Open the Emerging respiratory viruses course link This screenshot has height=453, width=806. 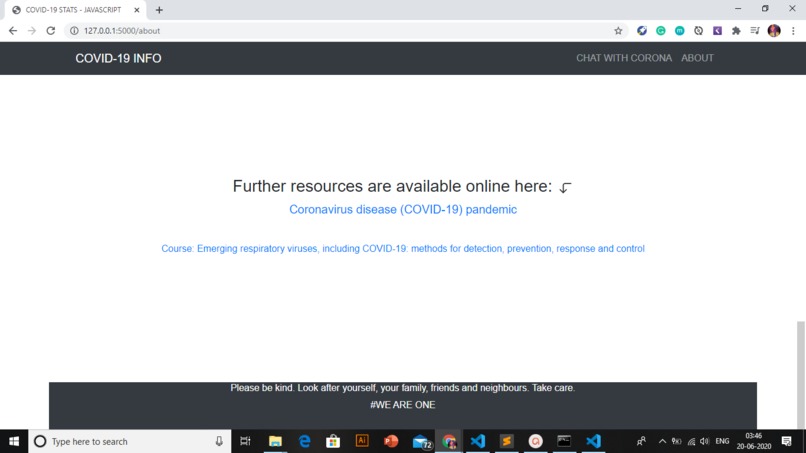403,248
